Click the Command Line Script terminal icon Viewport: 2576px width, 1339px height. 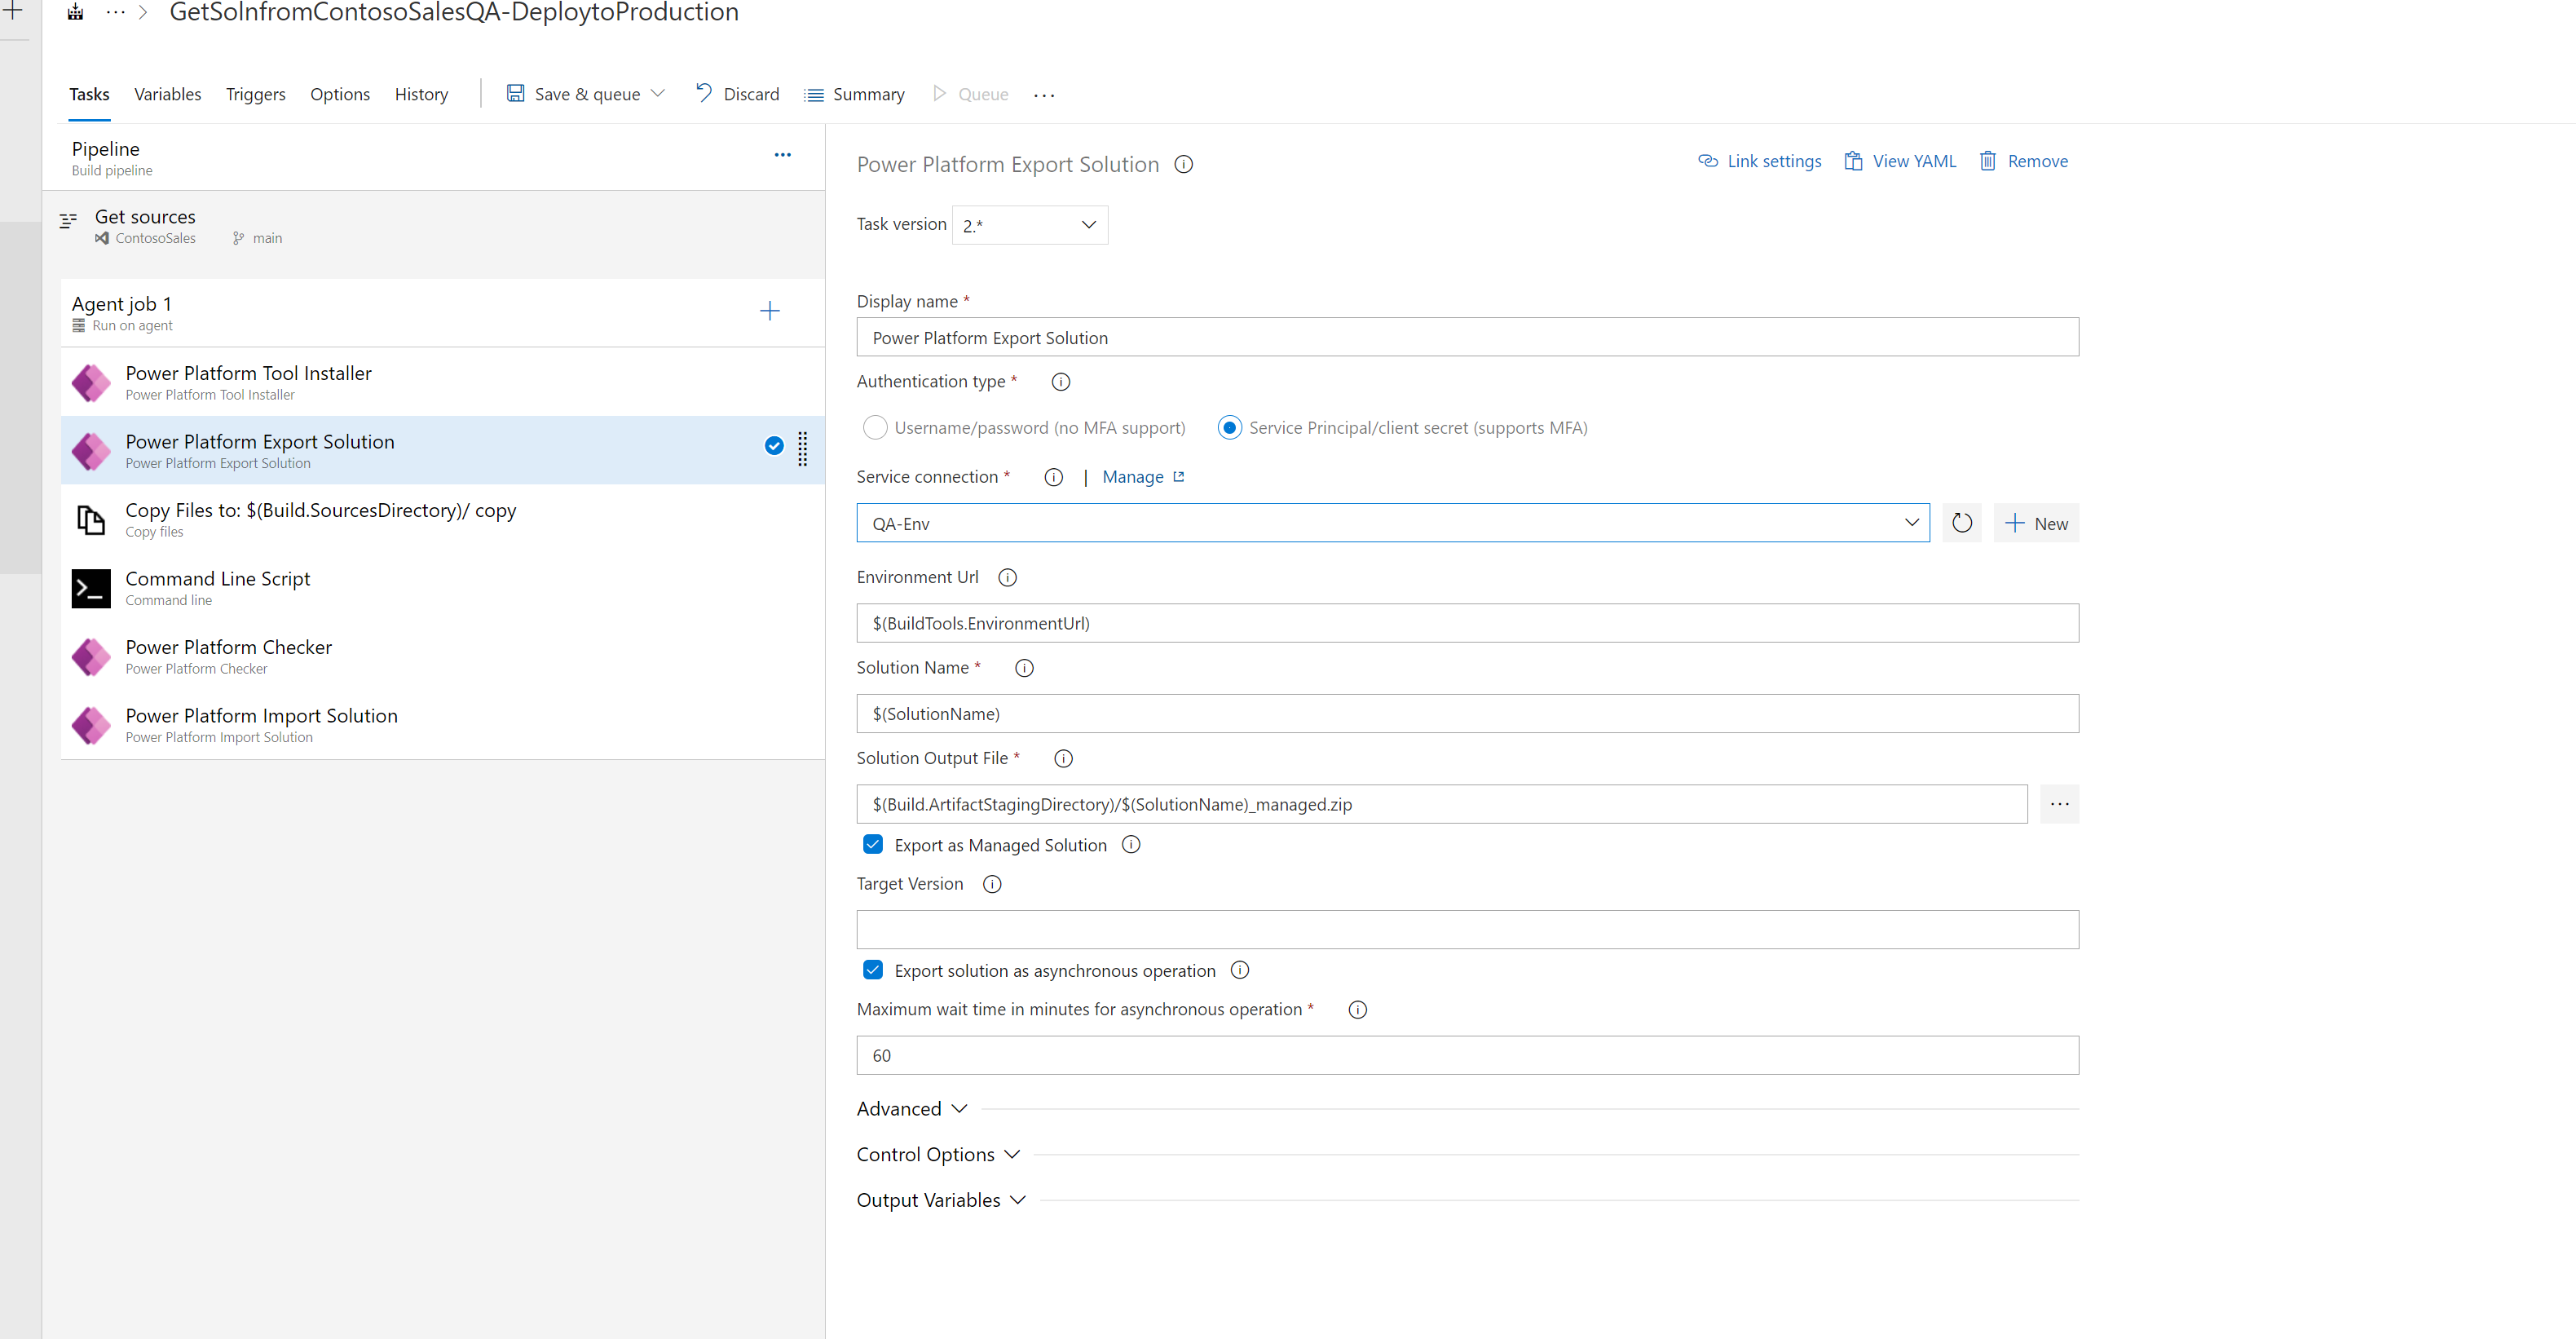(x=91, y=588)
